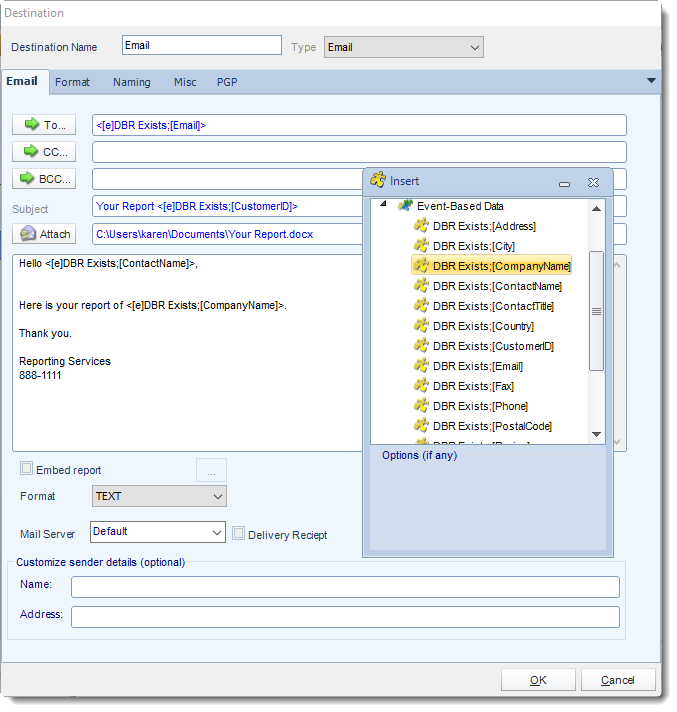The height and width of the screenshot is (712, 677).
Task: Click the DBR Exists;[PostalCode] item icon
Action: click(421, 425)
